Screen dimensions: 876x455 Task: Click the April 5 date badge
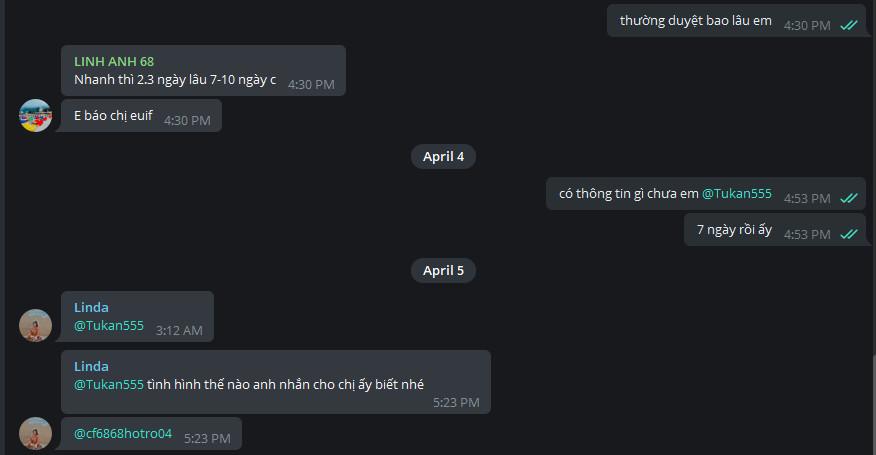pos(443,270)
